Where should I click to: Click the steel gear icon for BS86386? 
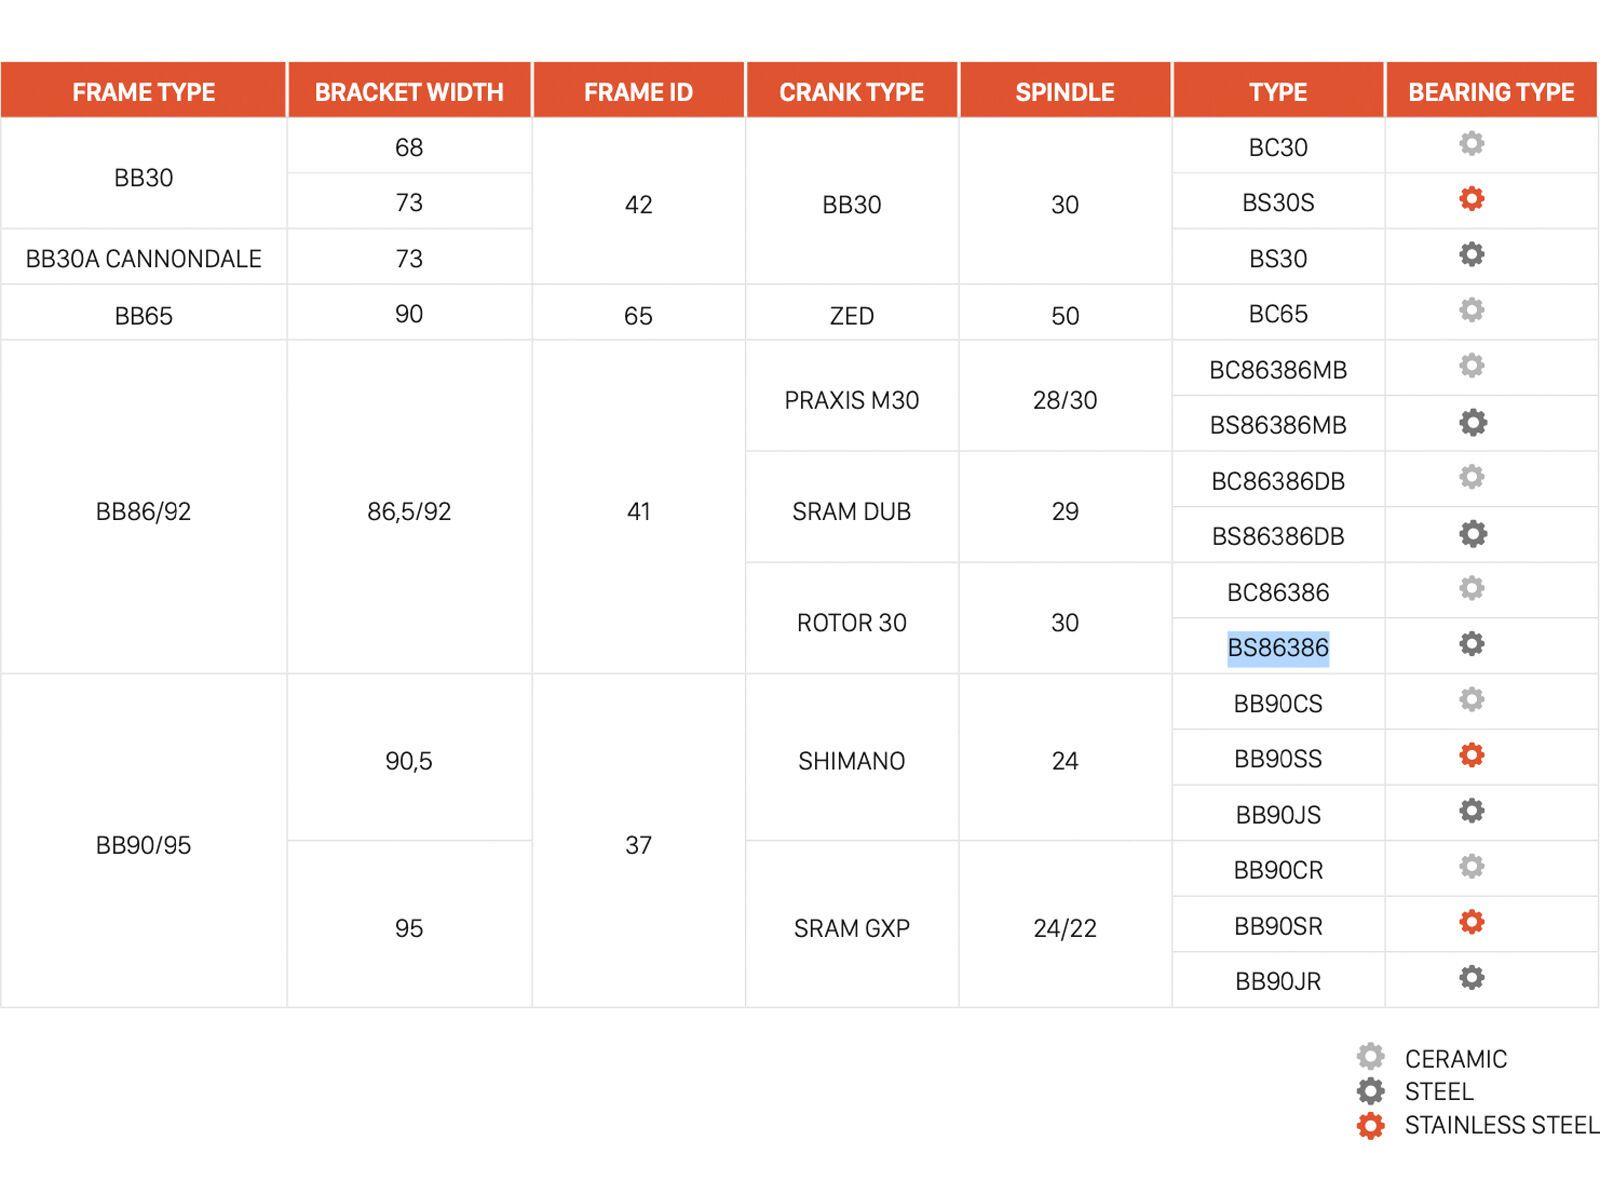(x=1471, y=643)
